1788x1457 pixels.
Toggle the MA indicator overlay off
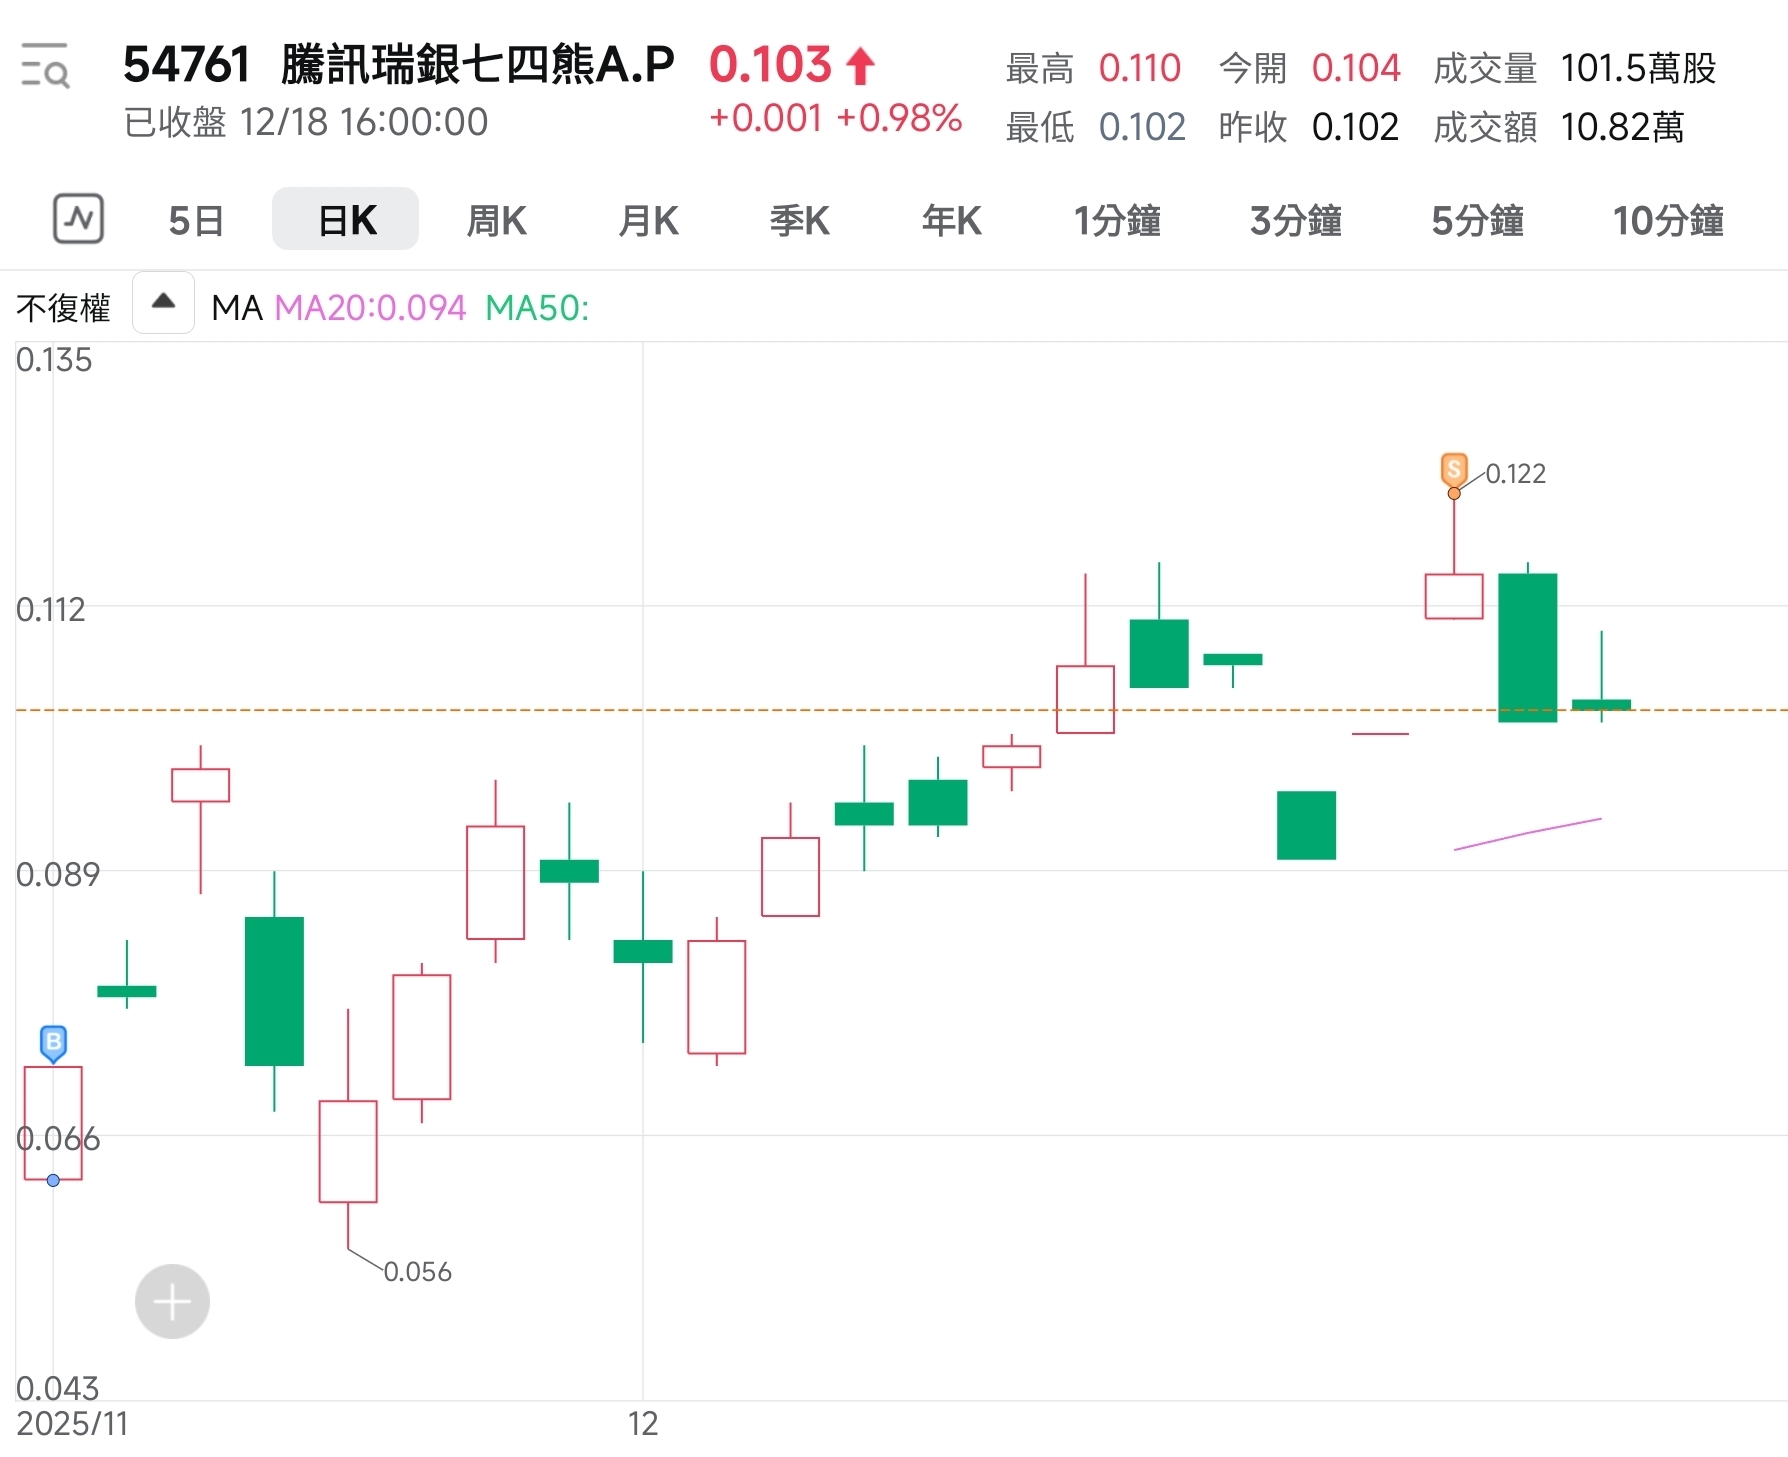[236, 307]
